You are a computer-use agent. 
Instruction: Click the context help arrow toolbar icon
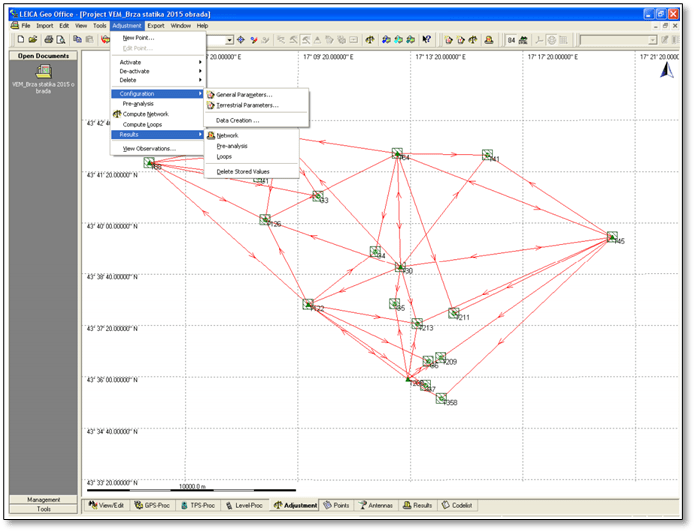[427, 39]
